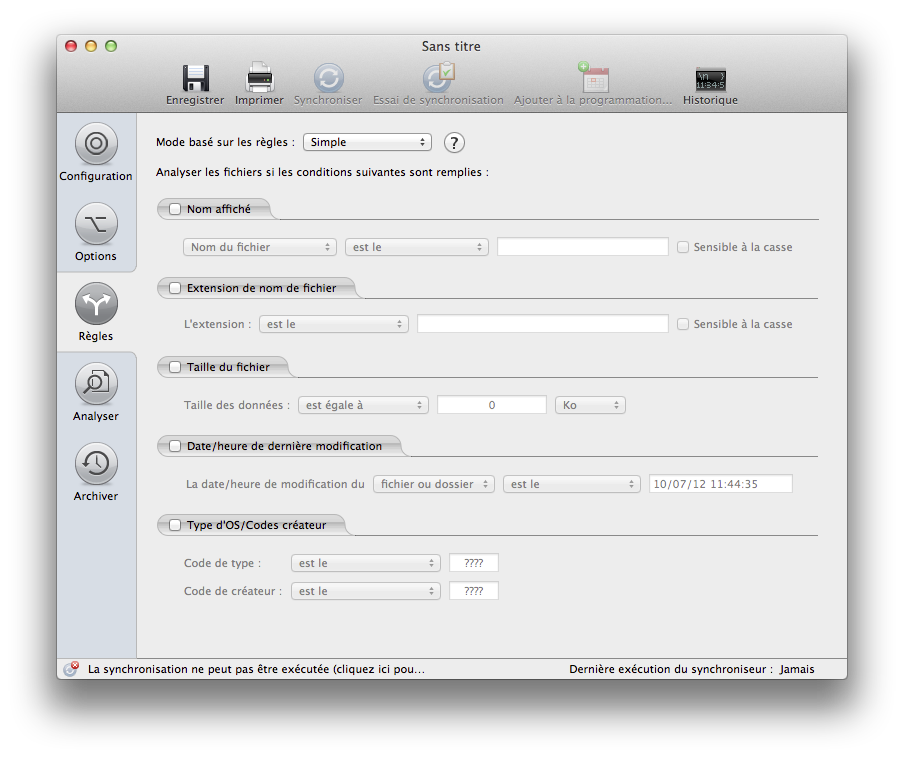
Task: Click the file size value field
Action: [x=492, y=405]
